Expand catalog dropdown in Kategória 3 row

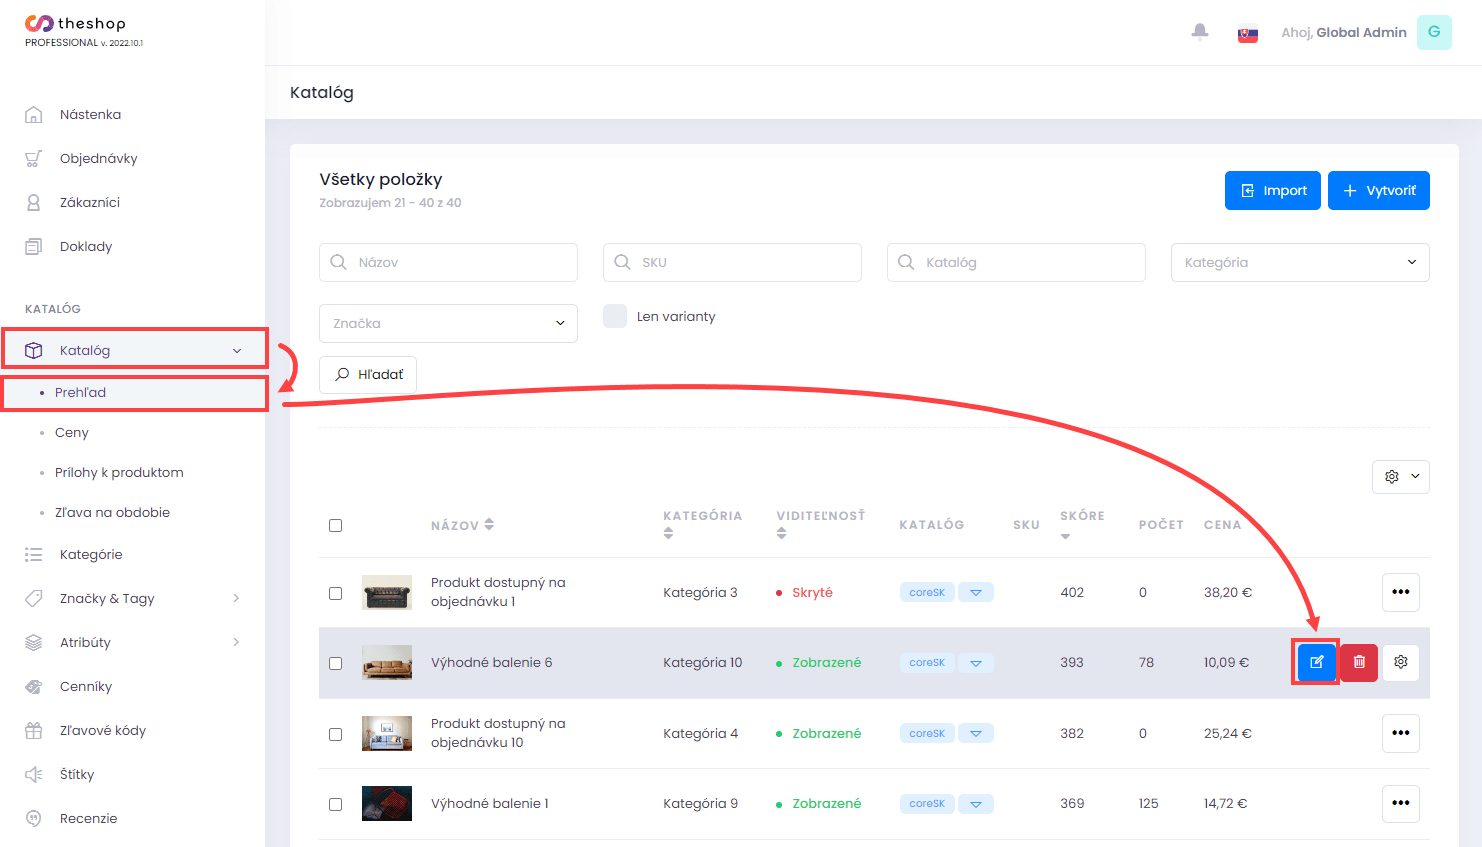pyautogui.click(x=976, y=592)
